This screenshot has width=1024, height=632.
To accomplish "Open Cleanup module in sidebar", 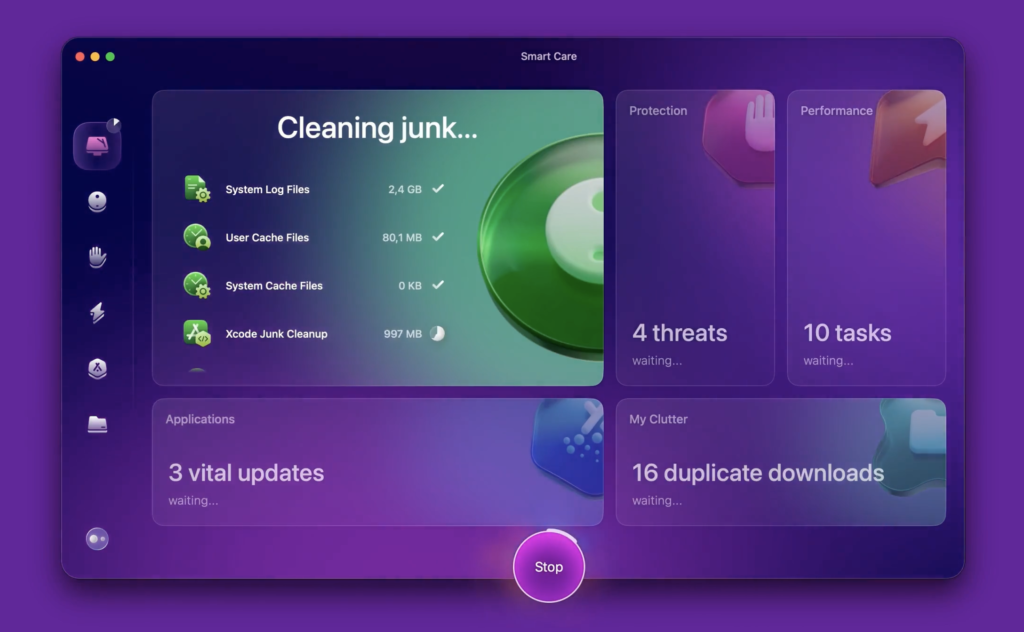I will tap(97, 202).
